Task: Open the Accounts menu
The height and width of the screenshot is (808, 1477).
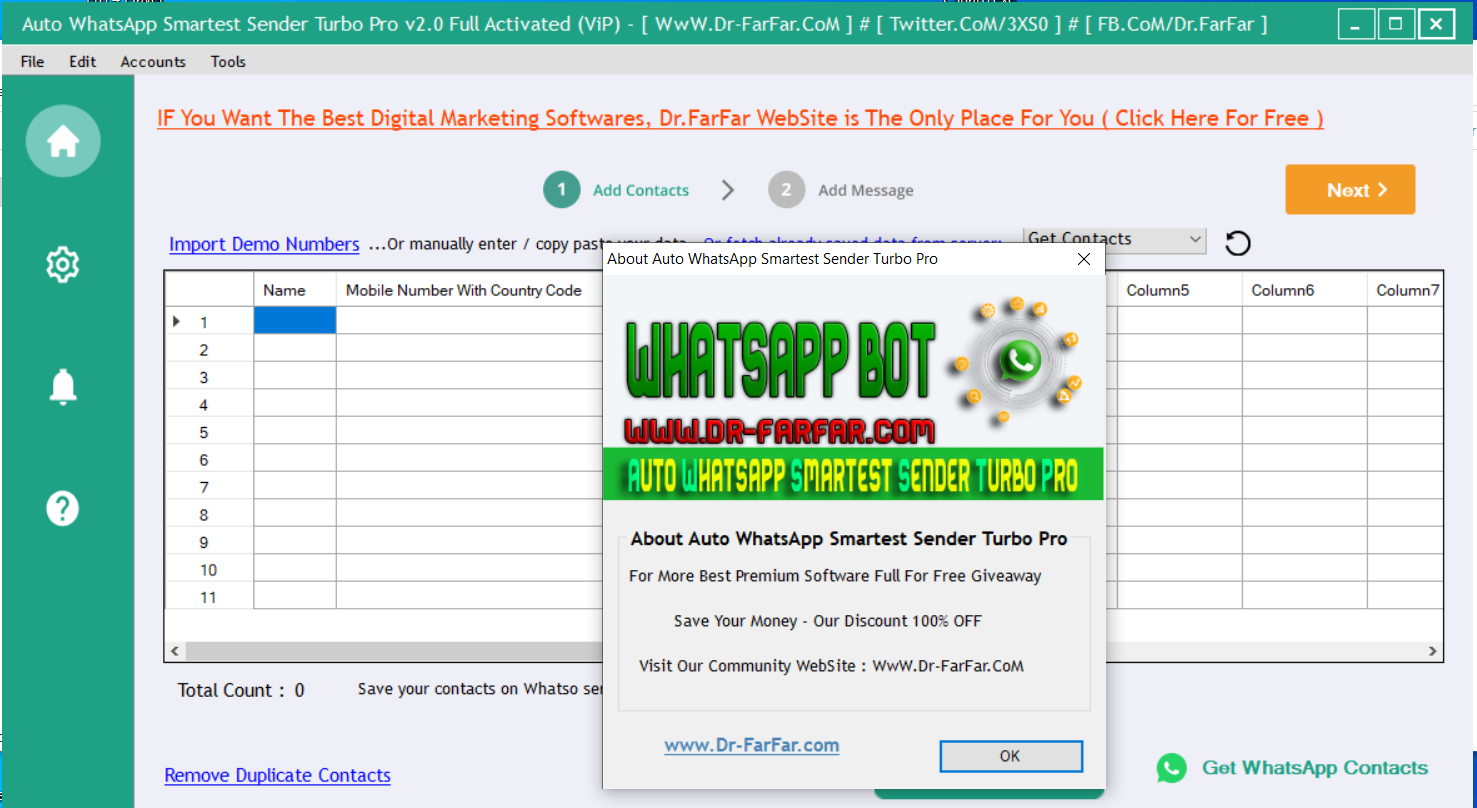Action: tap(153, 62)
